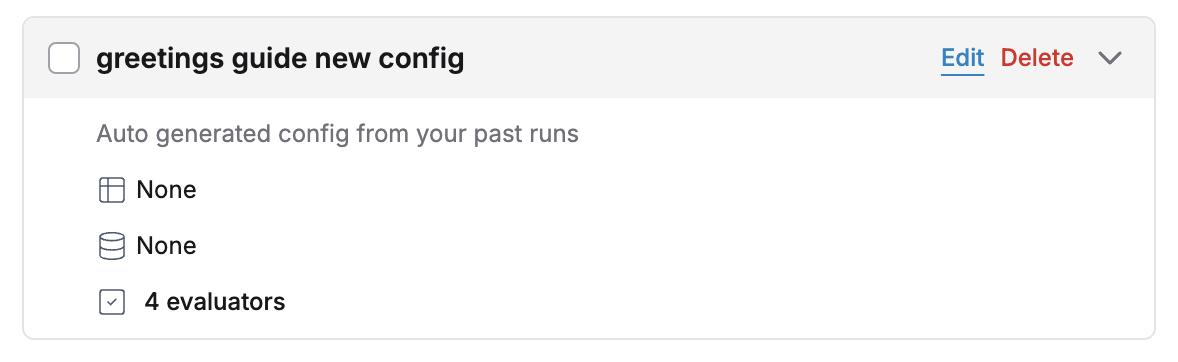Select the 4 evaluators label
The height and width of the screenshot is (362, 1178).
pos(215,302)
